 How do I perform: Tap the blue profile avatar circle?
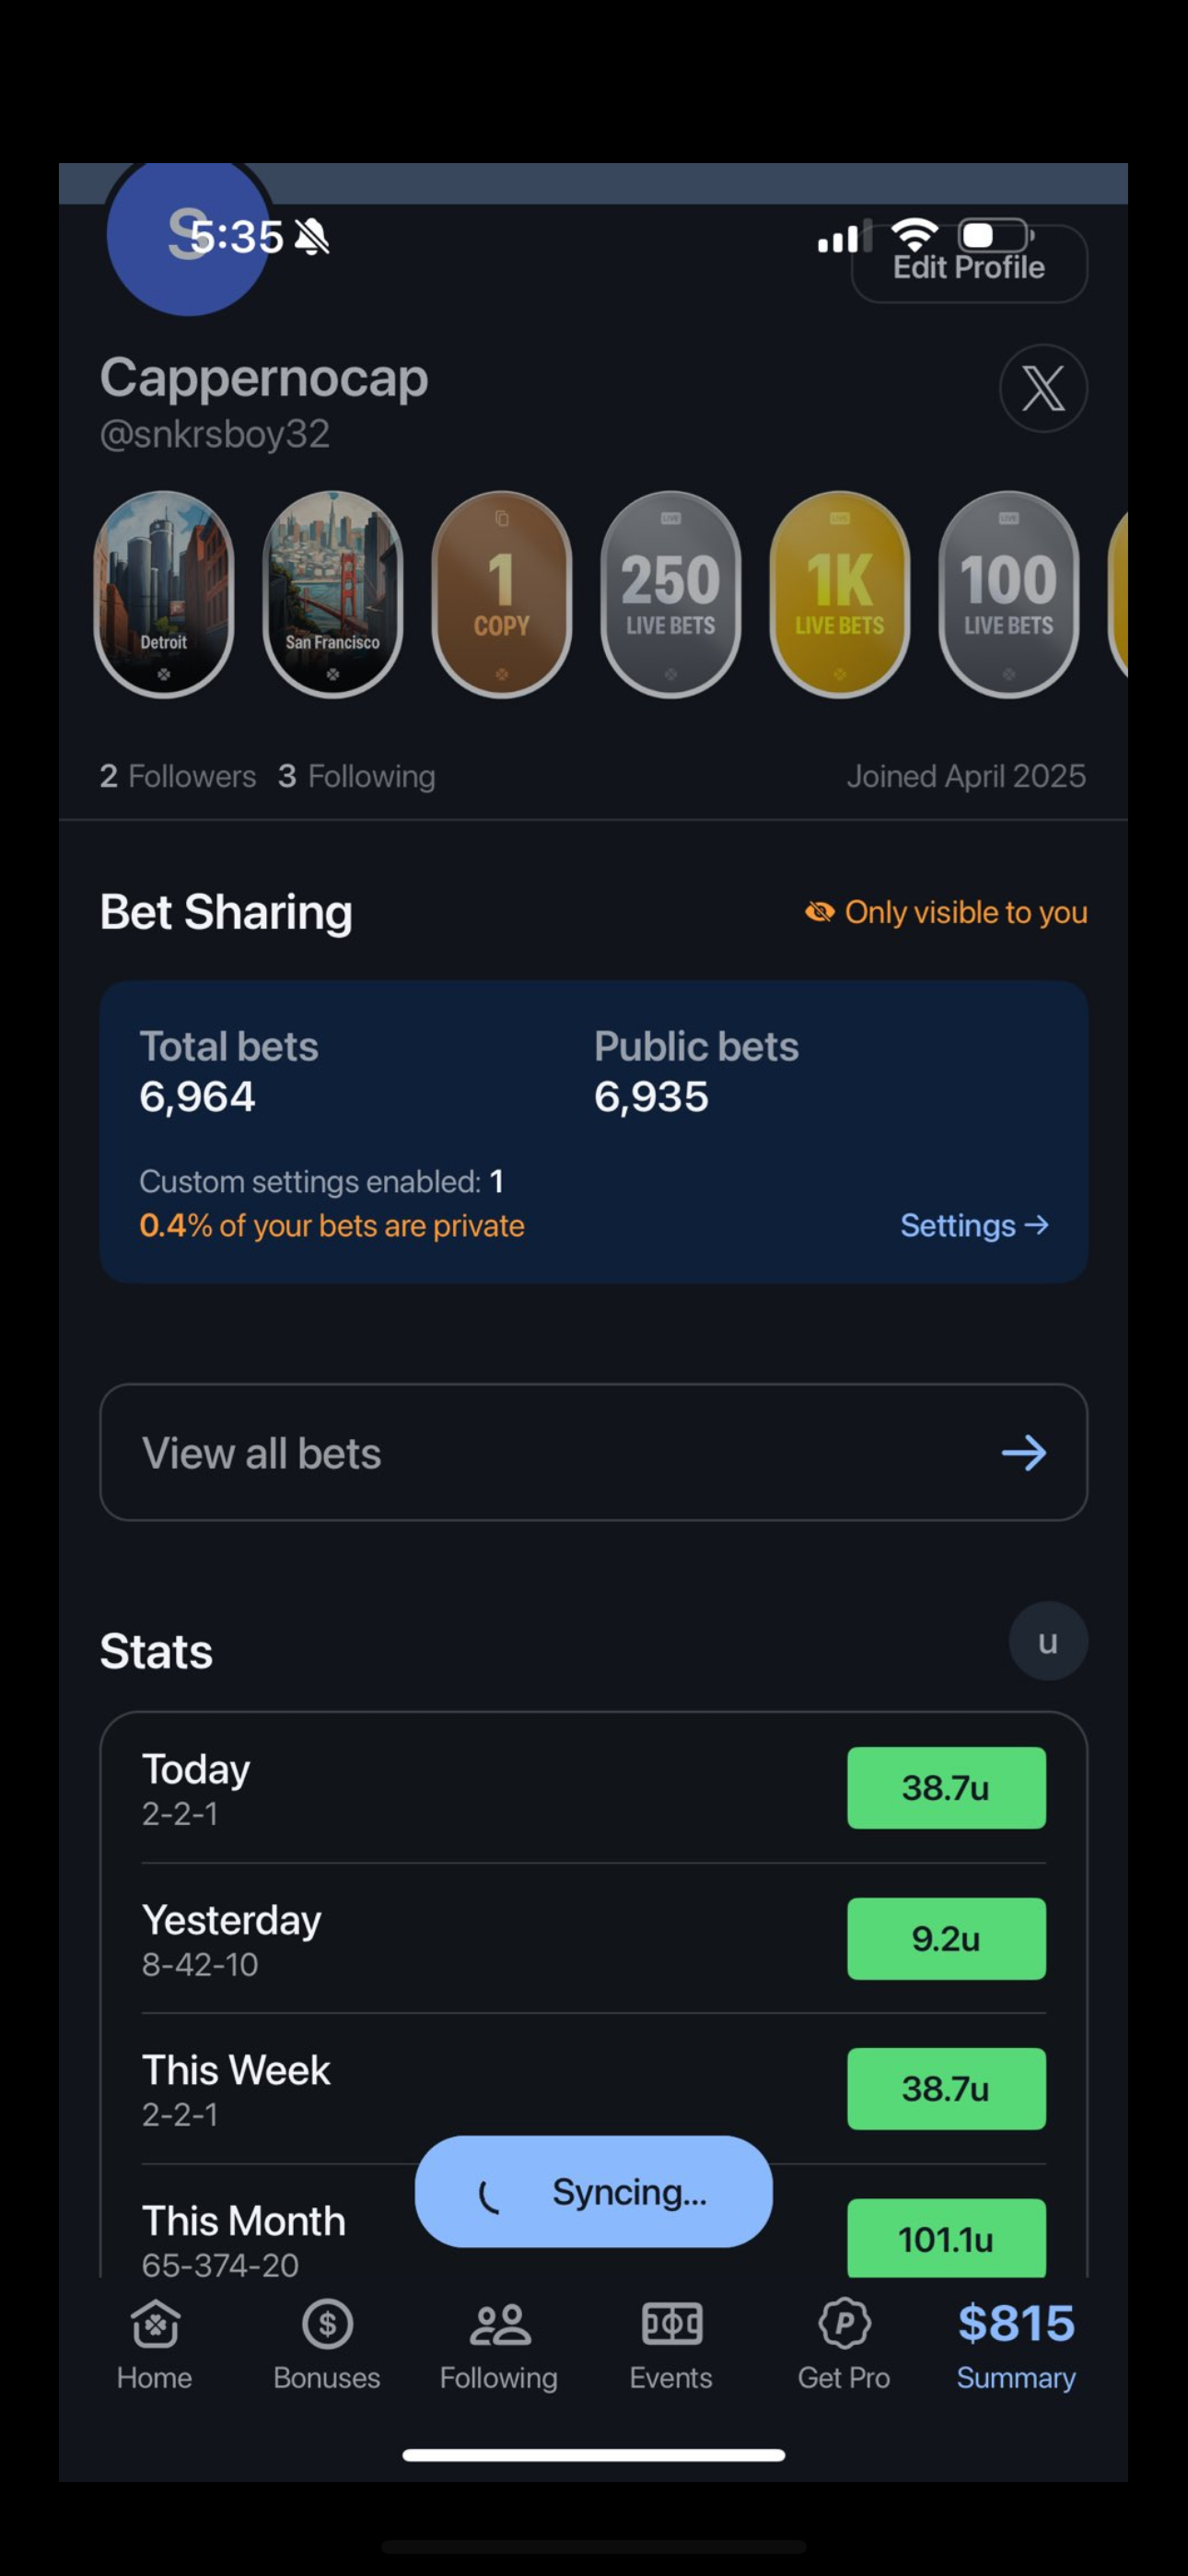click(187, 240)
